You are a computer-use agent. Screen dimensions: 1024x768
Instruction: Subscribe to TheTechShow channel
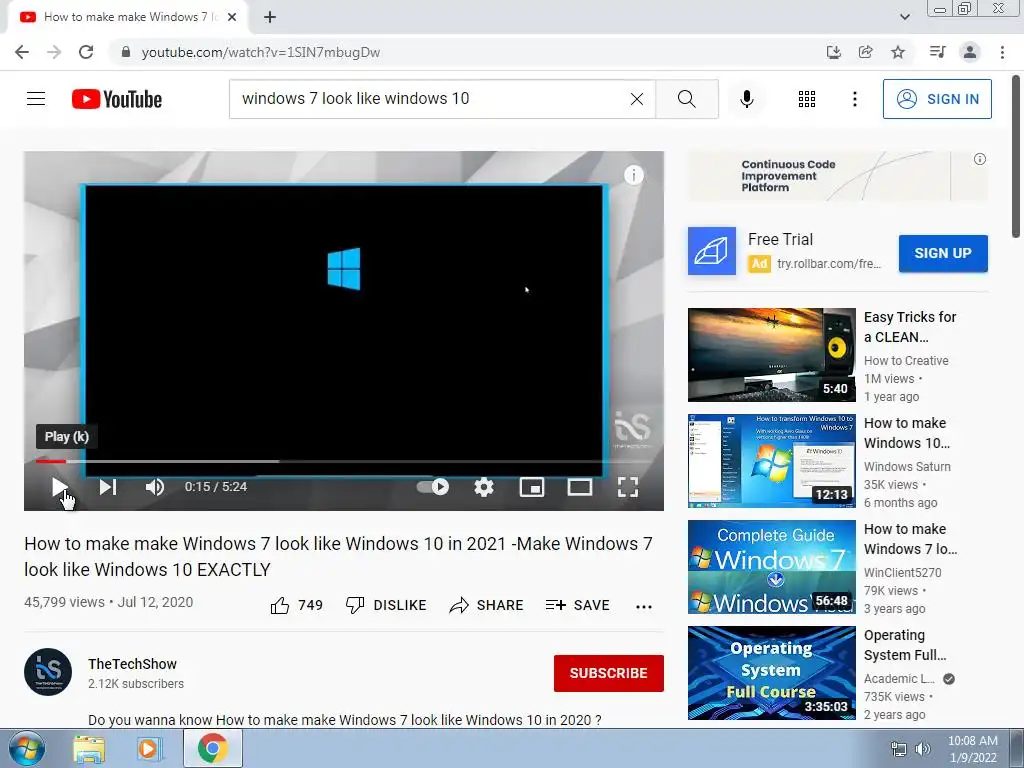coord(609,673)
